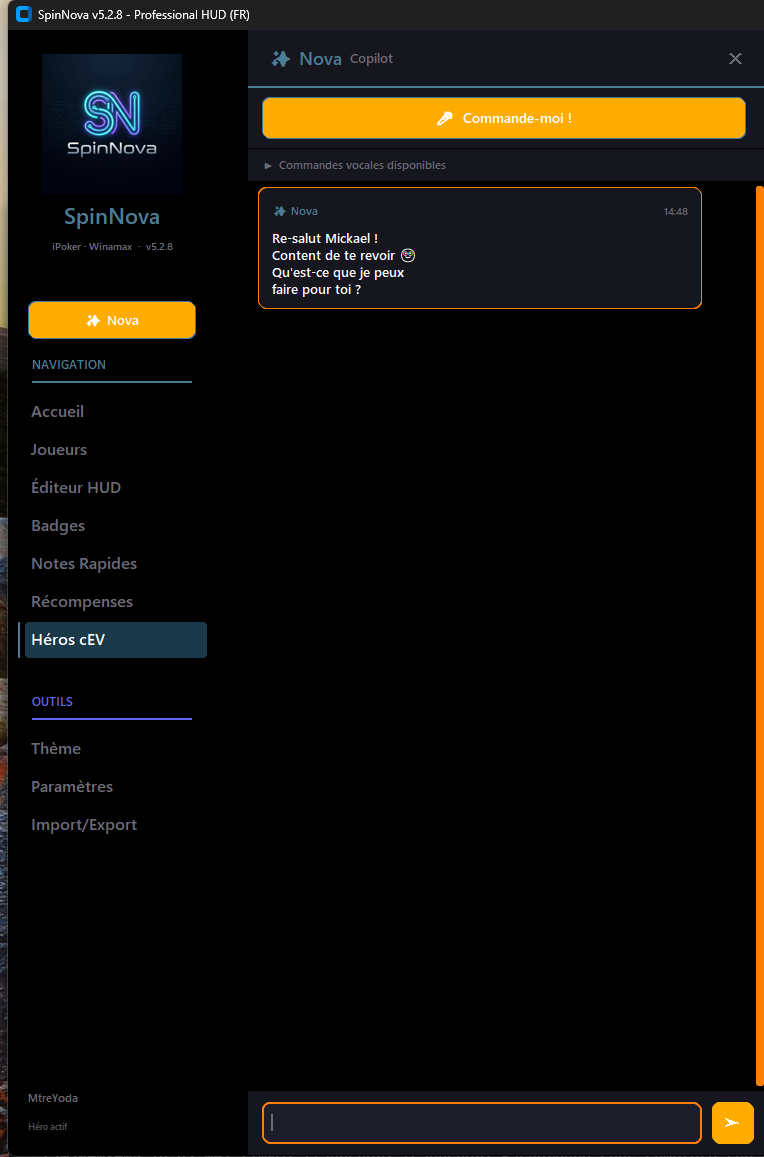This screenshot has height=1157, width=764.
Task: Click the iPoker · Winamax version line
Action: tap(111, 246)
